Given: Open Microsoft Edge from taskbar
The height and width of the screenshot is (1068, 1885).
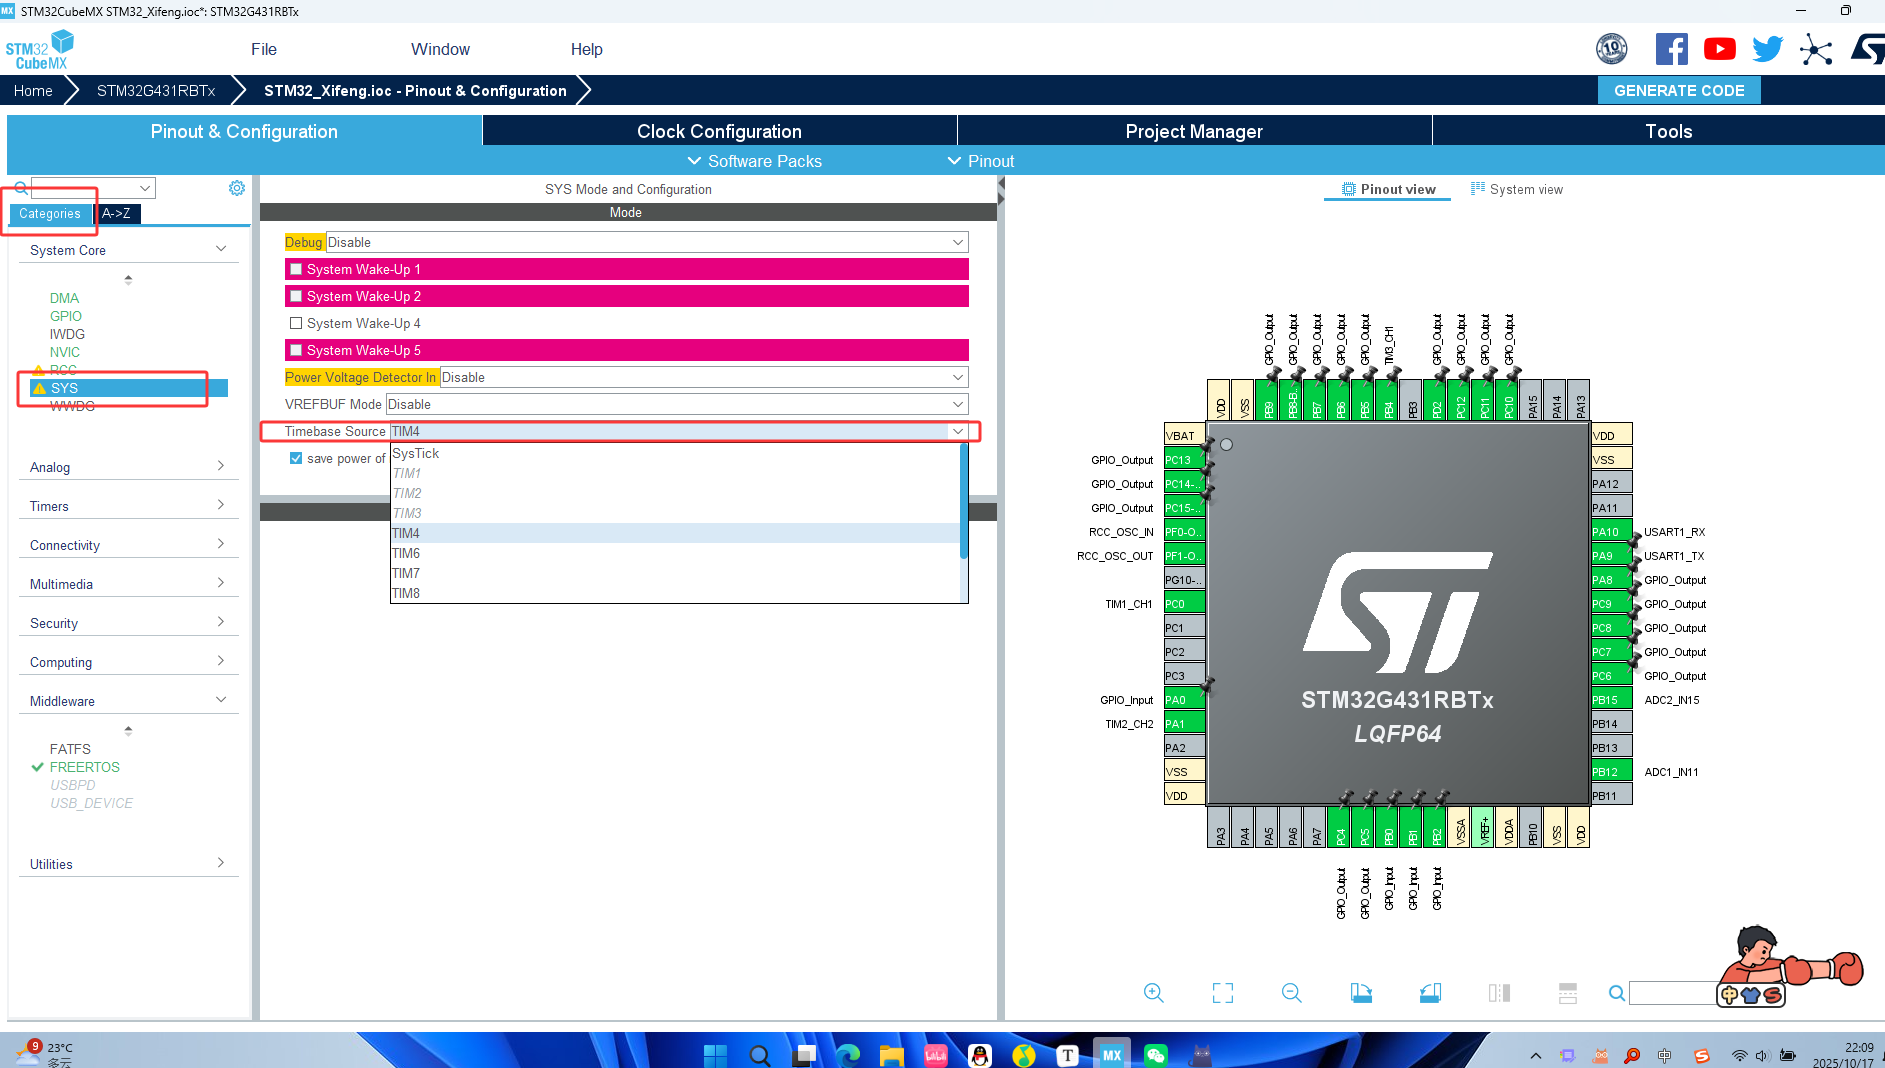Looking at the screenshot, I should click(x=848, y=1055).
